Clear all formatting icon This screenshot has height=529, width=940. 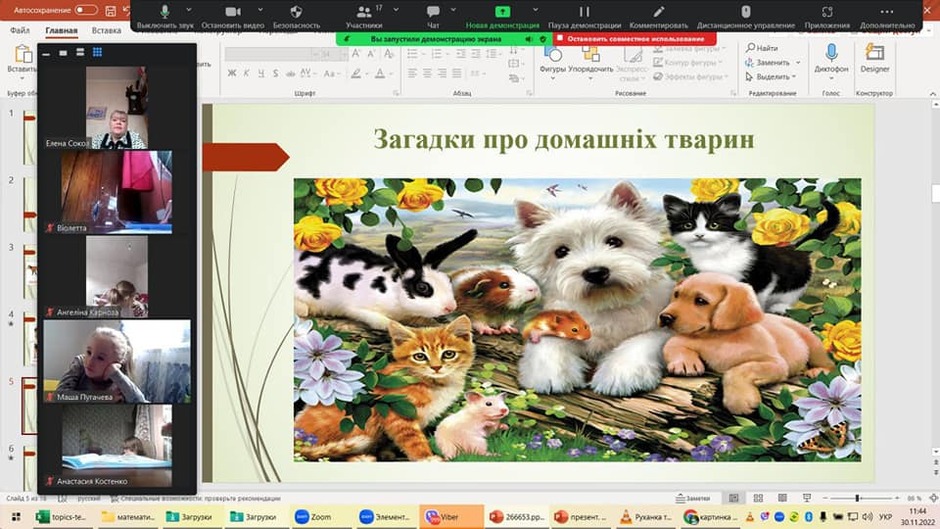point(388,54)
